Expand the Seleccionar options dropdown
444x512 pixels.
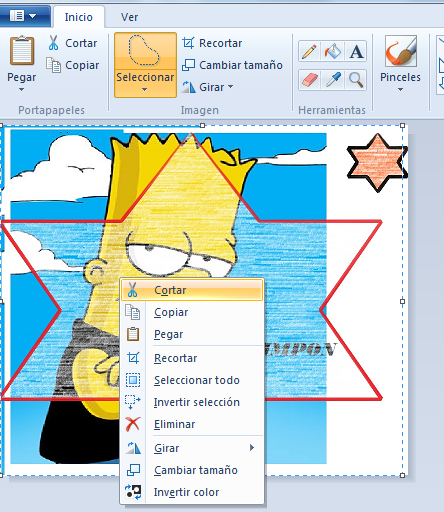[145, 89]
